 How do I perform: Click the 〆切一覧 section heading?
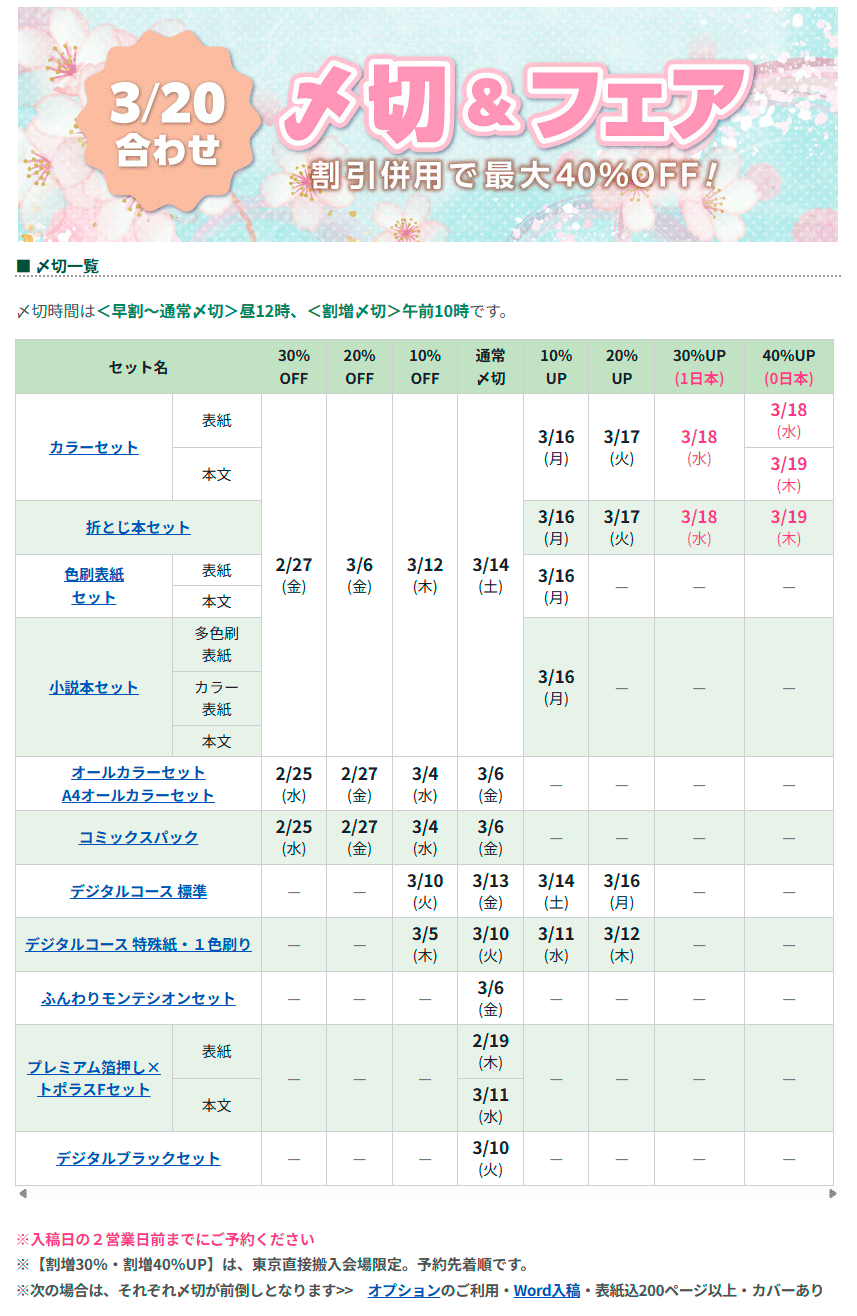[66, 266]
